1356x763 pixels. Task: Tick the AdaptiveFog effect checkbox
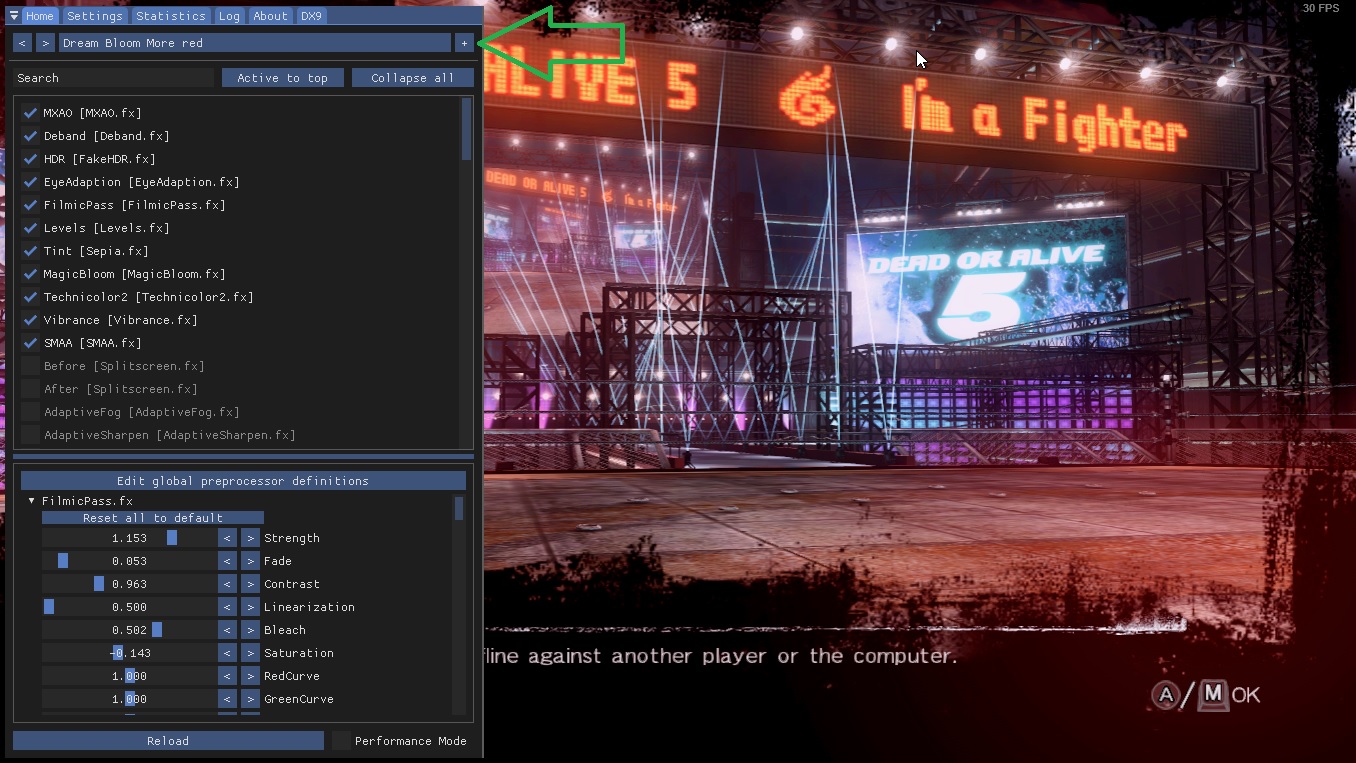[30, 412]
